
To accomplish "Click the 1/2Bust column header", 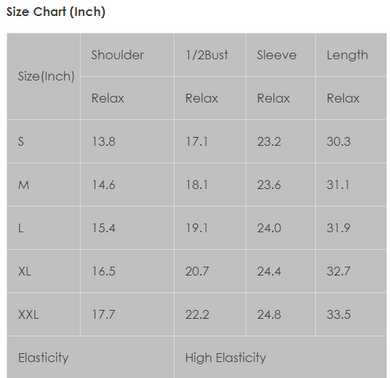I will pyautogui.click(x=207, y=55).
